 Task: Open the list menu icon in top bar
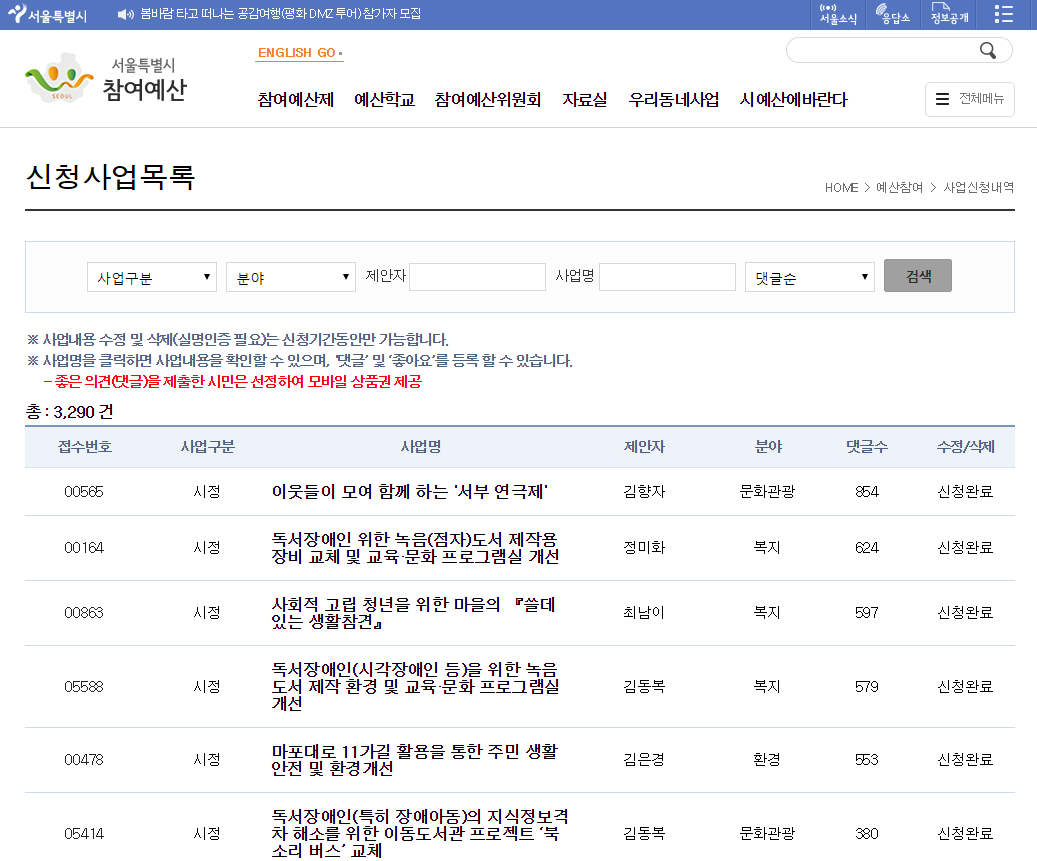coord(1003,14)
